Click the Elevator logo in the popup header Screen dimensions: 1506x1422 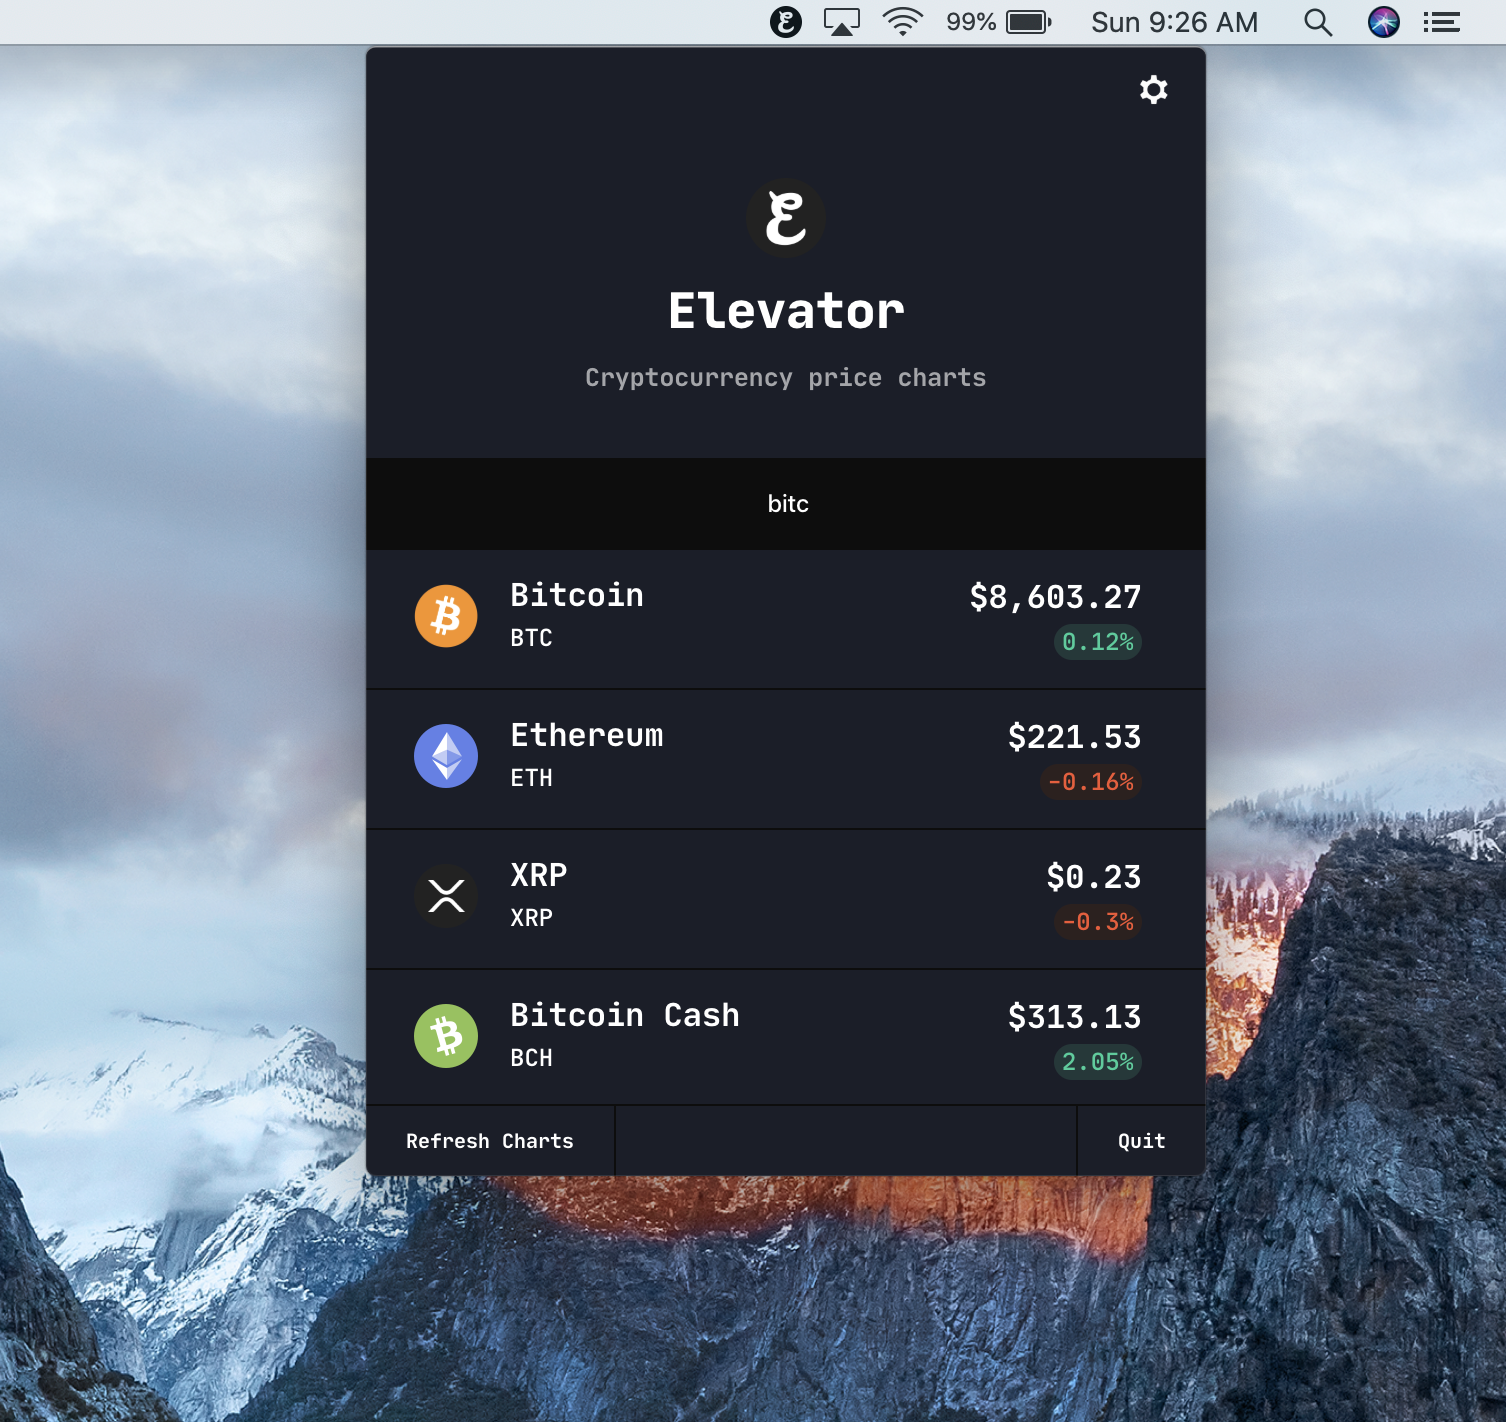point(786,218)
